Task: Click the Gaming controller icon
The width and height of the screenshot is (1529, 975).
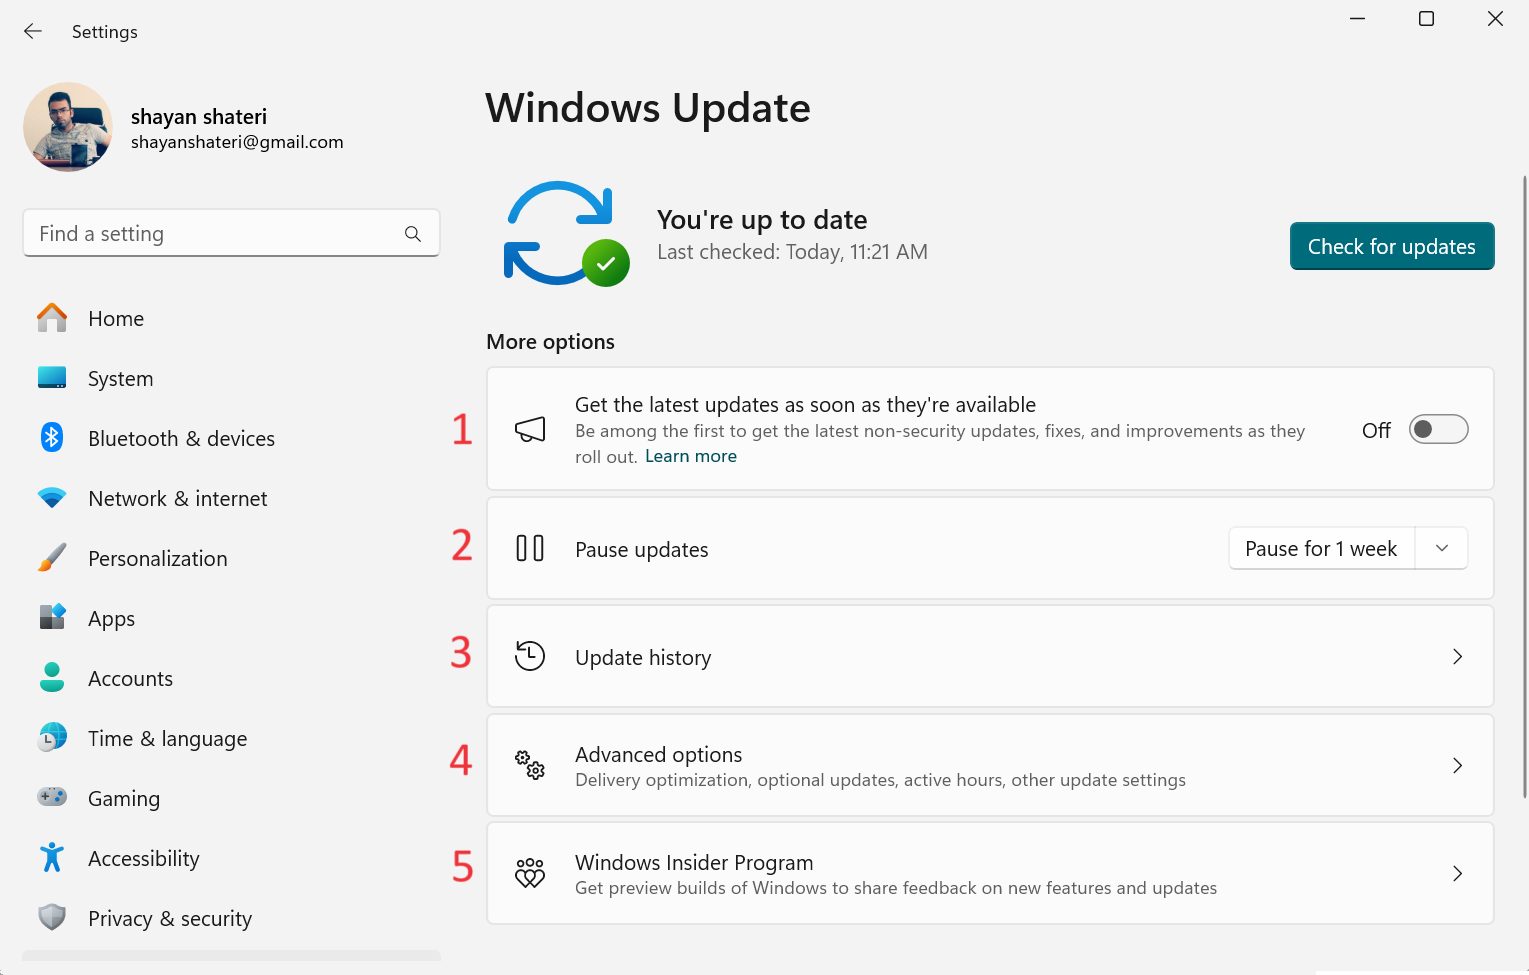Action: (52, 797)
